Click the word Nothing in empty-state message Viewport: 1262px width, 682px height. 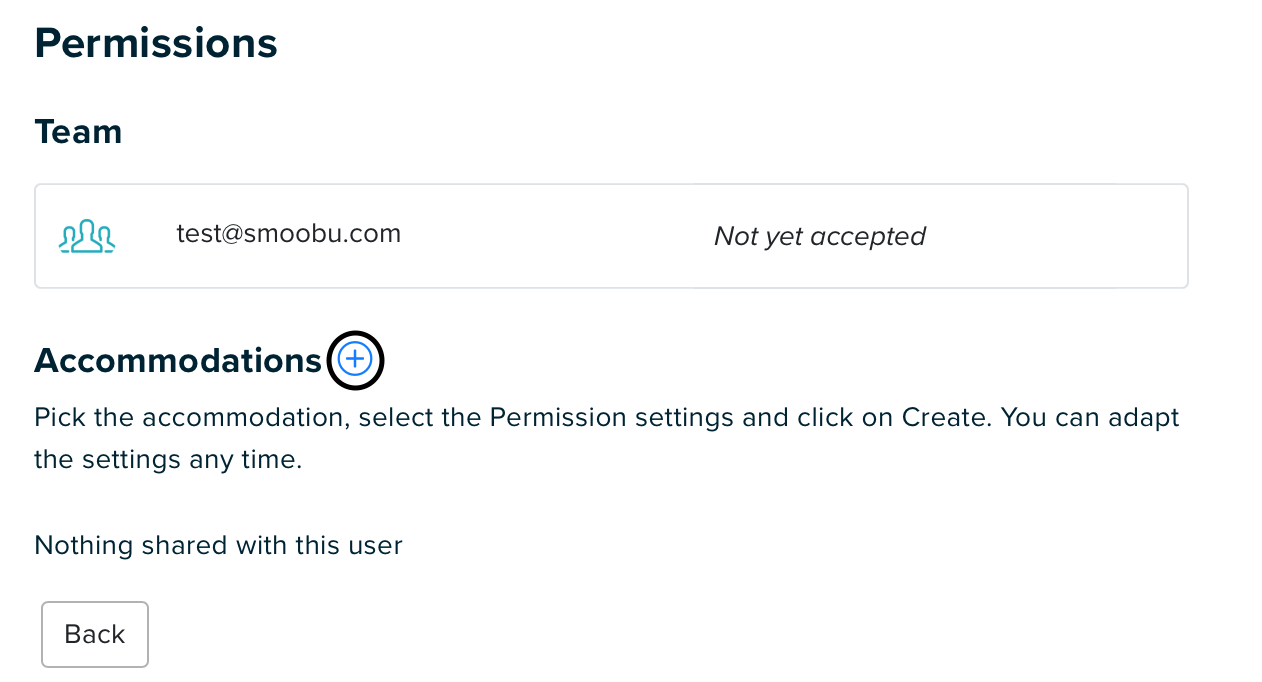pos(84,545)
